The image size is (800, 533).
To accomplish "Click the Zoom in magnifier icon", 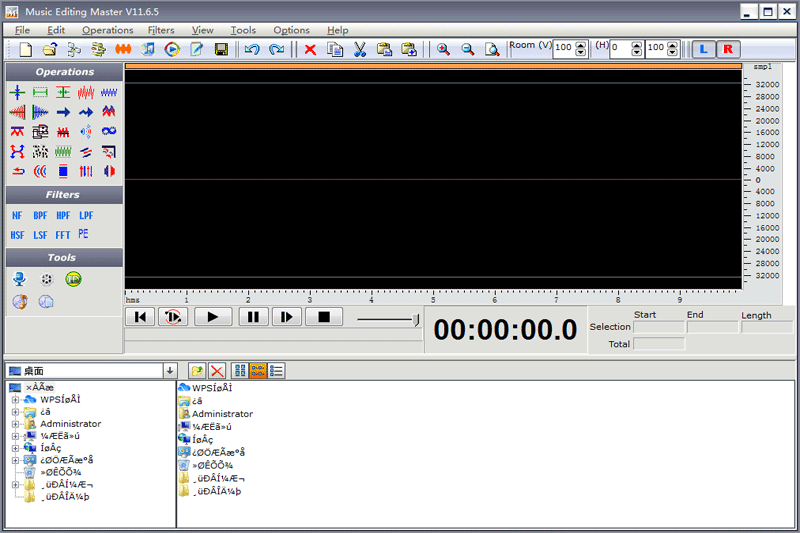I will click(443, 49).
